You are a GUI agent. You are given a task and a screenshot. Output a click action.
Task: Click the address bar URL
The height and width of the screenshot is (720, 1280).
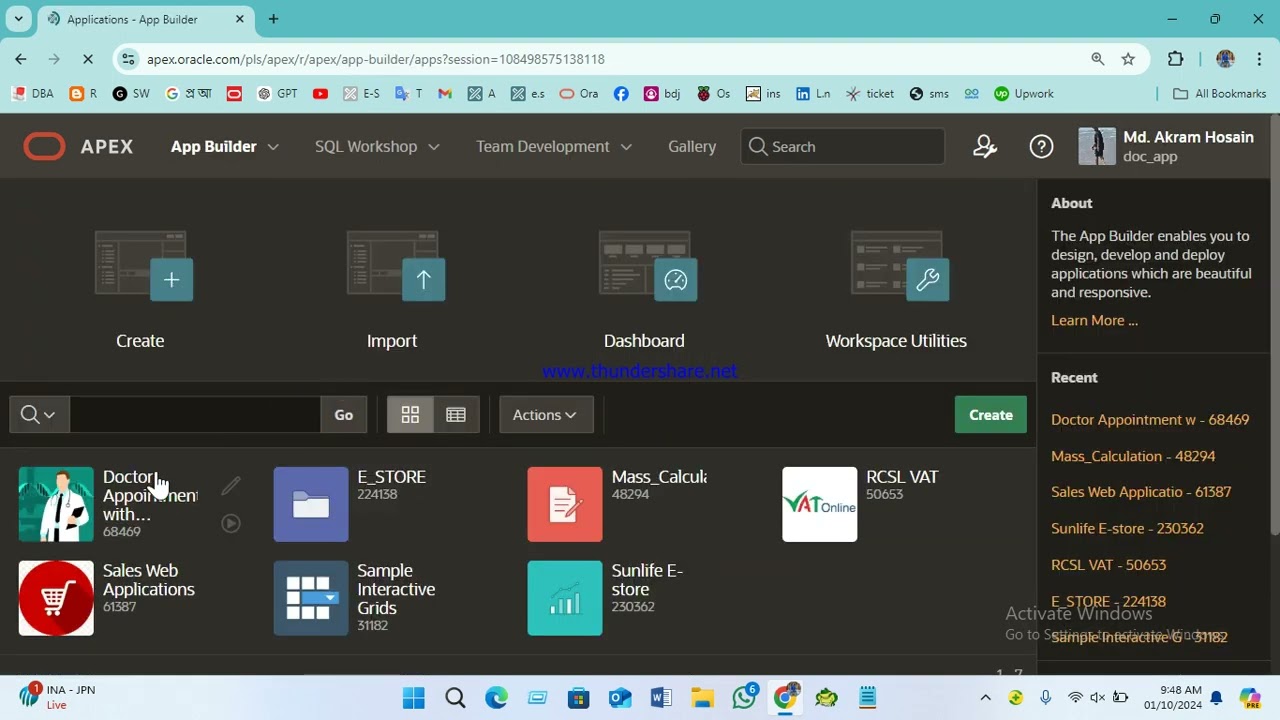[x=376, y=59]
